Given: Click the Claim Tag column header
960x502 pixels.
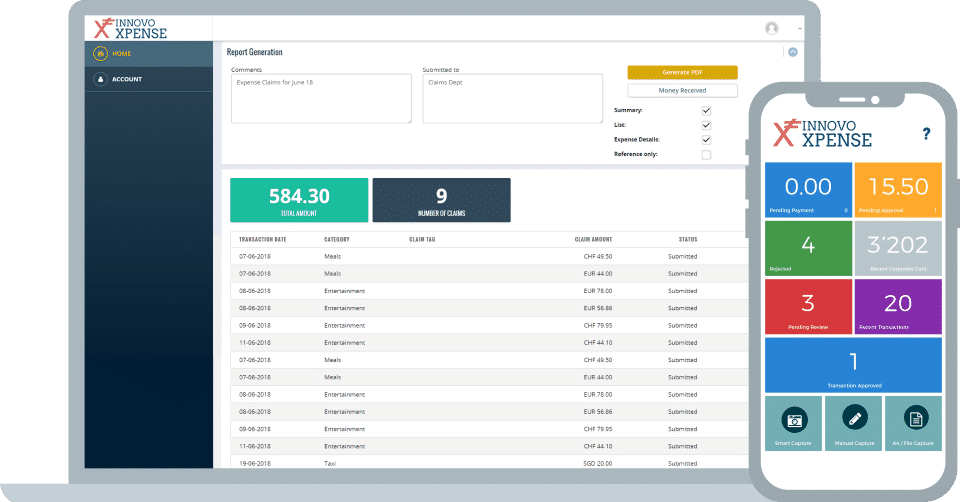Looking at the screenshot, I should pyautogui.click(x=422, y=239).
